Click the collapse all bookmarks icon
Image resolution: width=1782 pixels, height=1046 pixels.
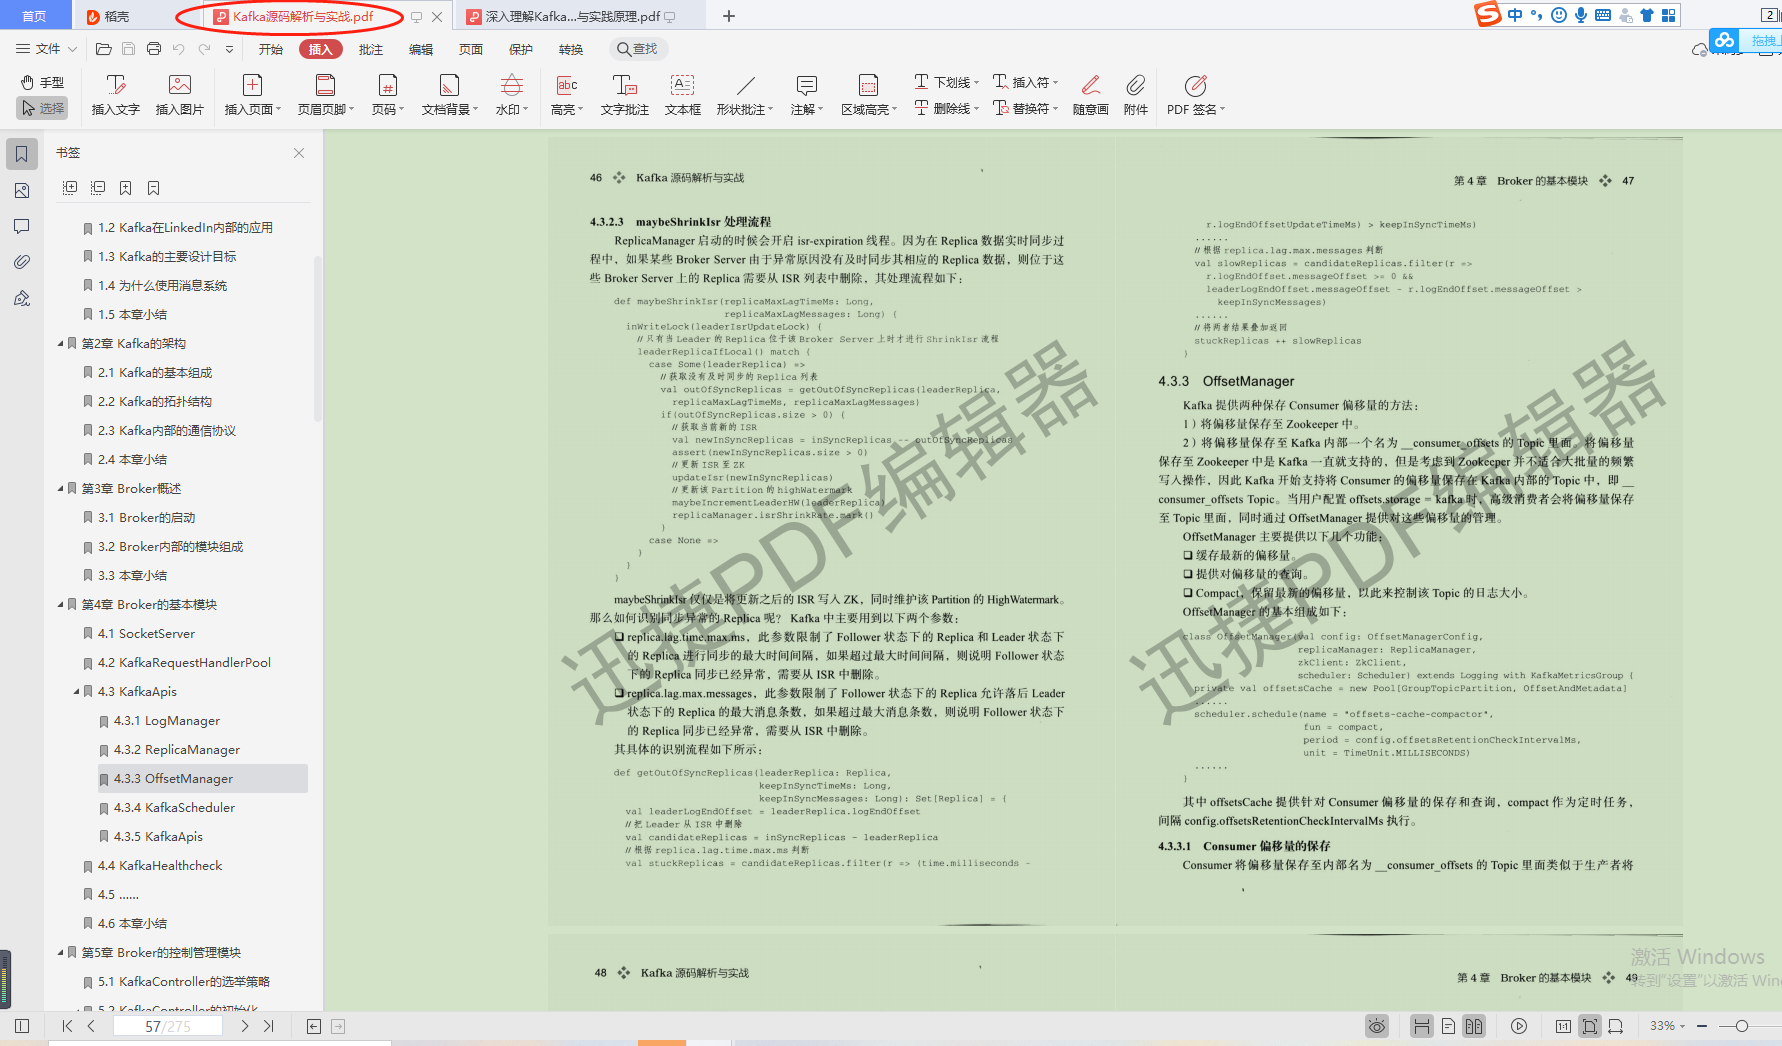(98, 188)
